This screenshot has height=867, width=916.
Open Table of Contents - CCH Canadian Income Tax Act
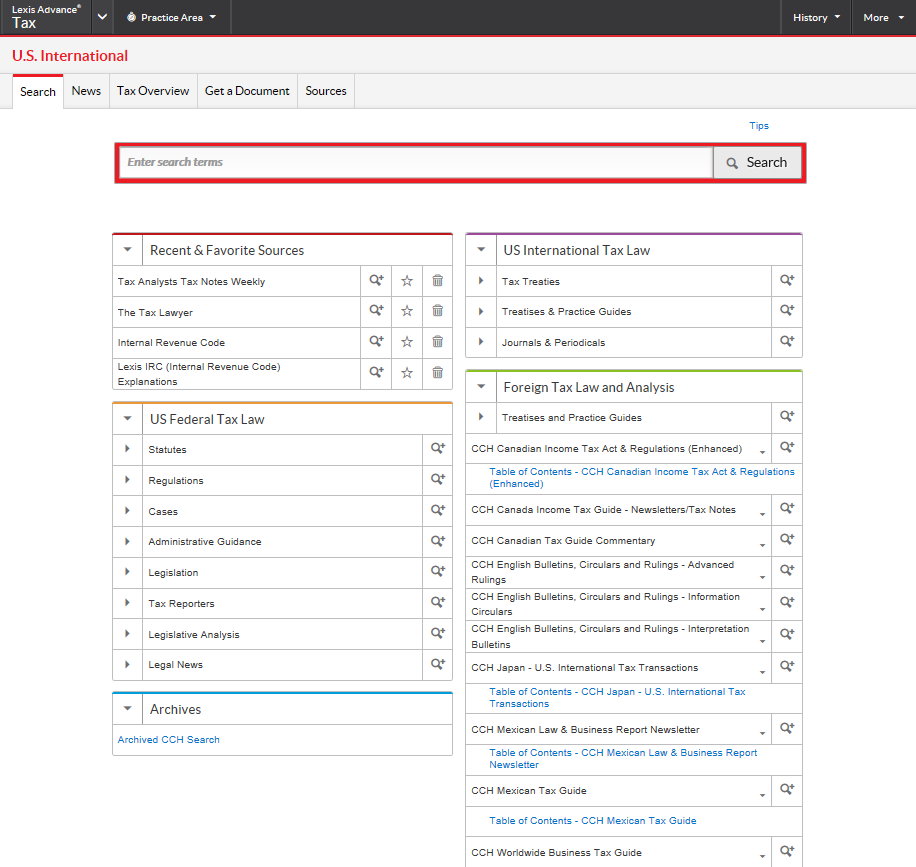[642, 477]
